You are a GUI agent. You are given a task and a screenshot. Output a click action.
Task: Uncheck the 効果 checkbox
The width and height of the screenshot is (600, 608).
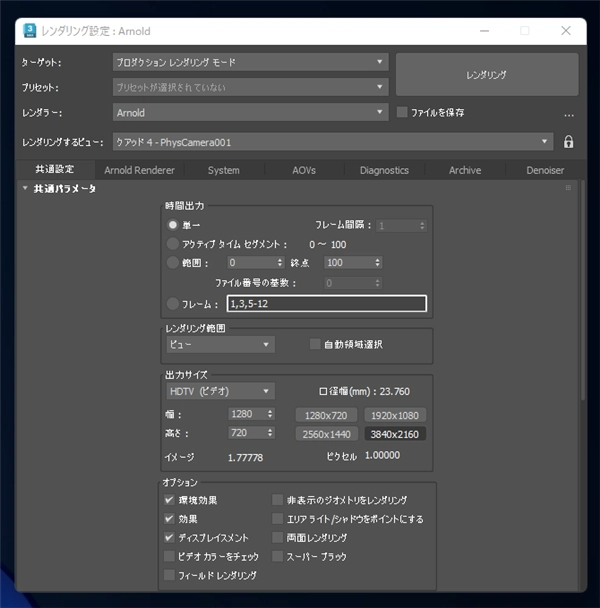coord(169,518)
